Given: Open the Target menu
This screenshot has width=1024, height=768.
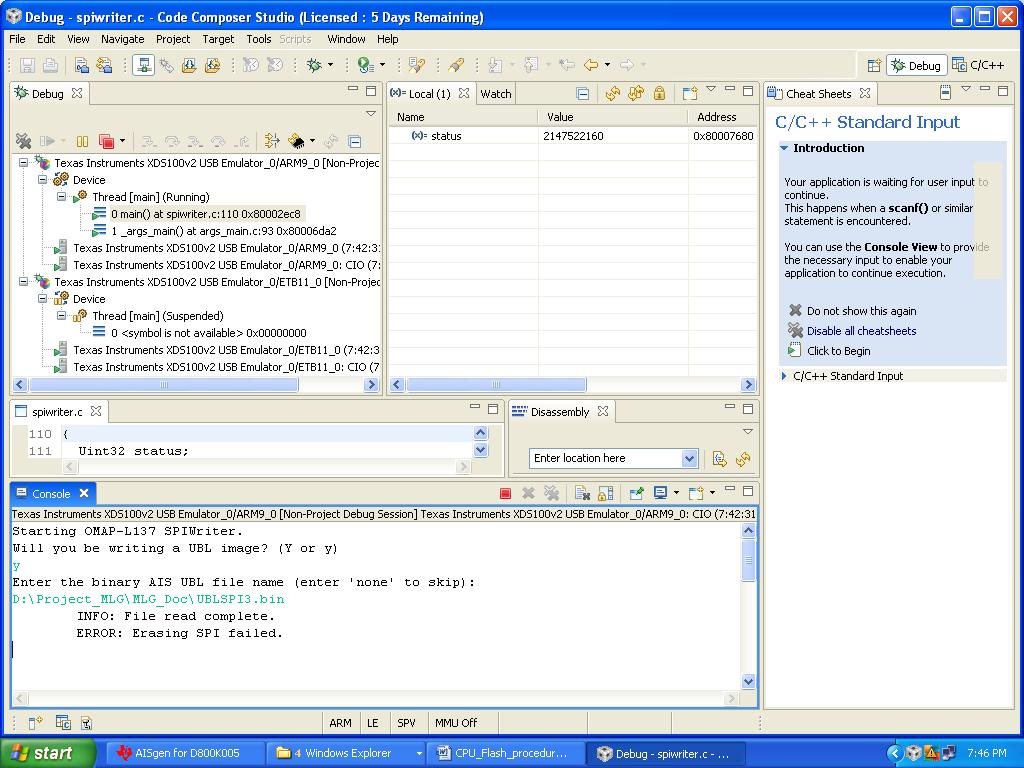Looking at the screenshot, I should [218, 39].
